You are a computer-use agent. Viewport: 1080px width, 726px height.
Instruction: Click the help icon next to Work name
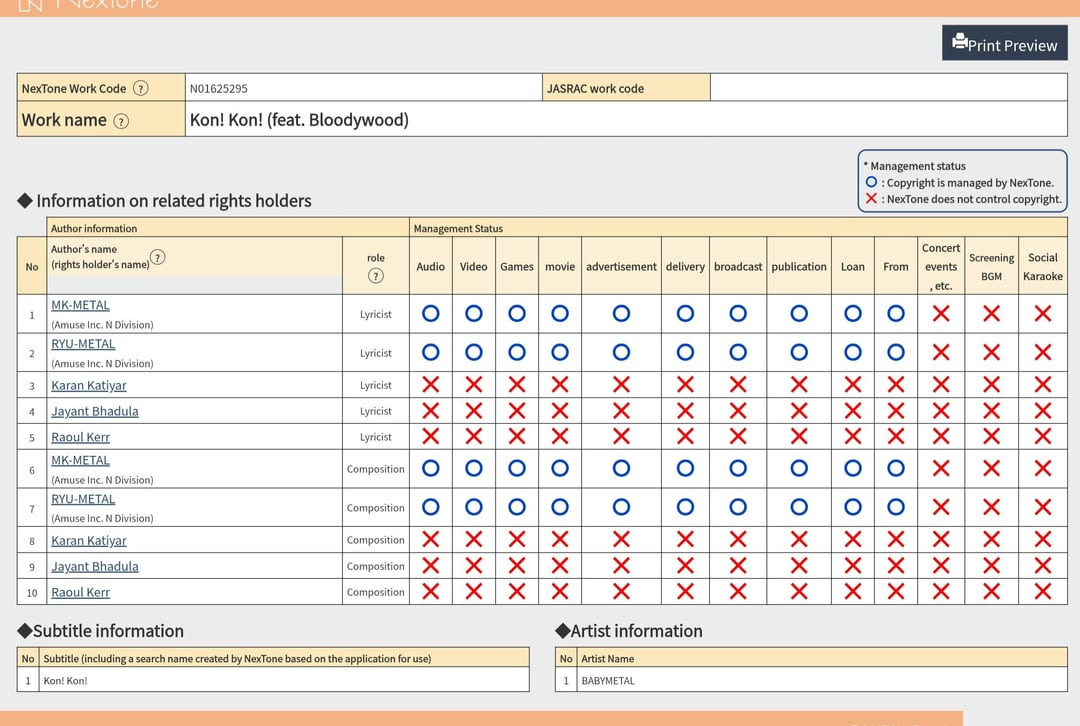pyautogui.click(x=121, y=121)
